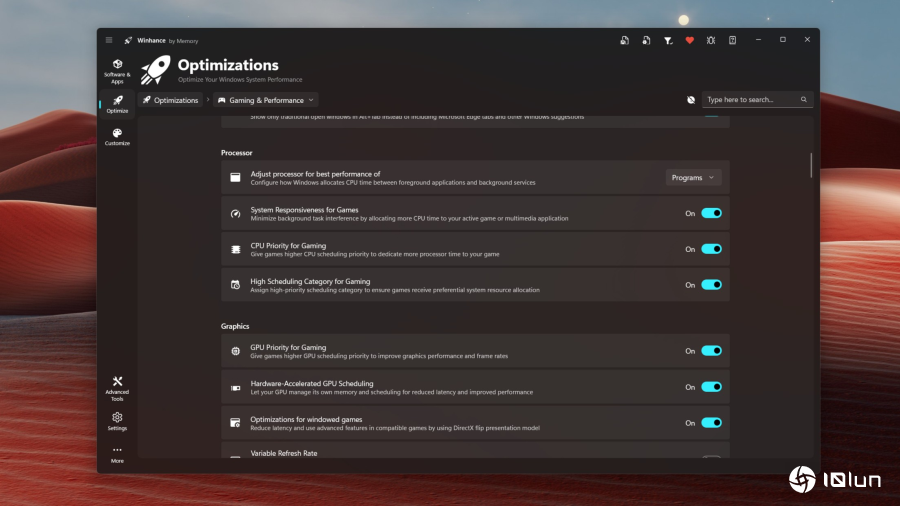Image resolution: width=900 pixels, height=506 pixels.
Task: Click the save config file icon
Action: [x=624, y=40]
